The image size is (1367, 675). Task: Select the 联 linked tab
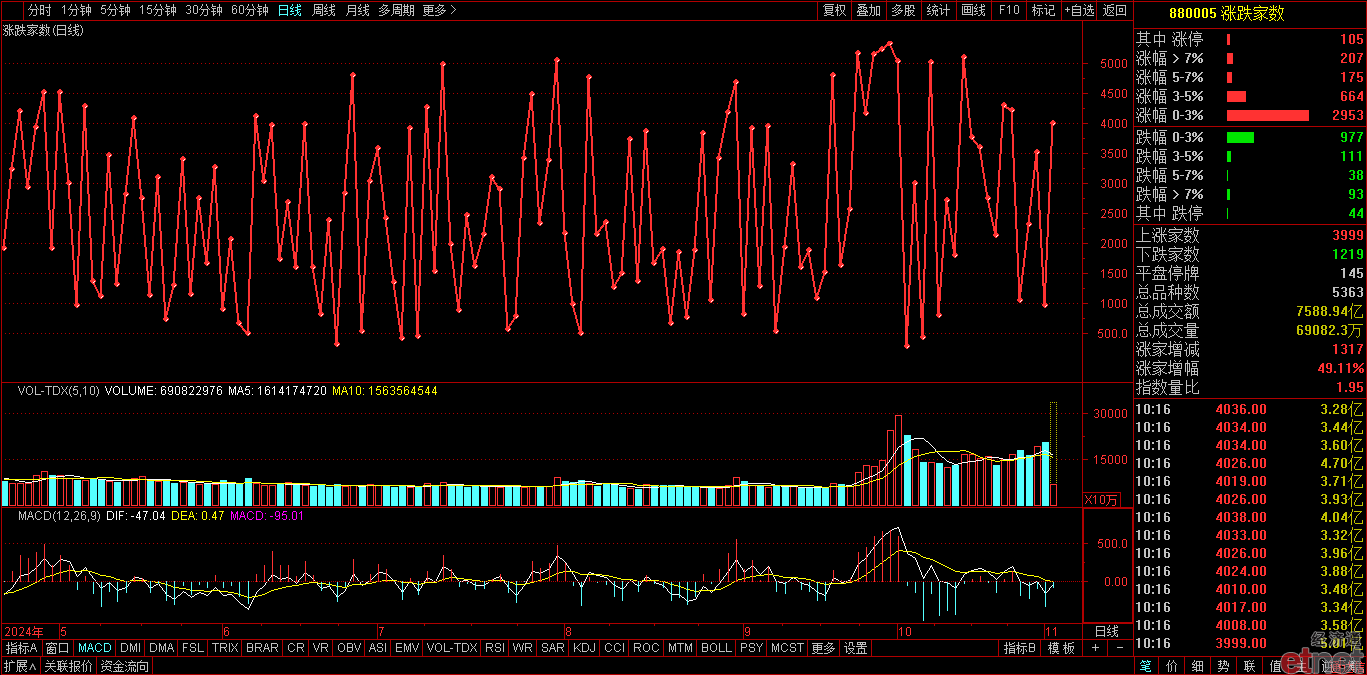[1249, 666]
